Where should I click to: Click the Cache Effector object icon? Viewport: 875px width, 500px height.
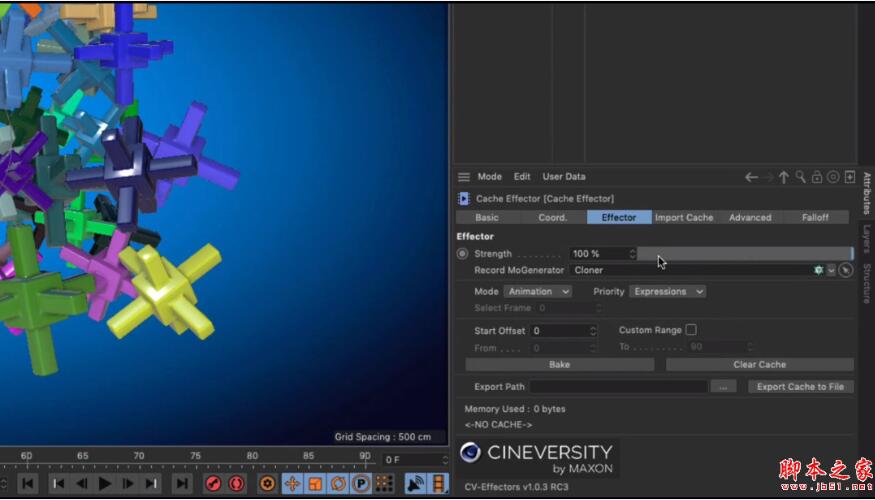pyautogui.click(x=464, y=199)
